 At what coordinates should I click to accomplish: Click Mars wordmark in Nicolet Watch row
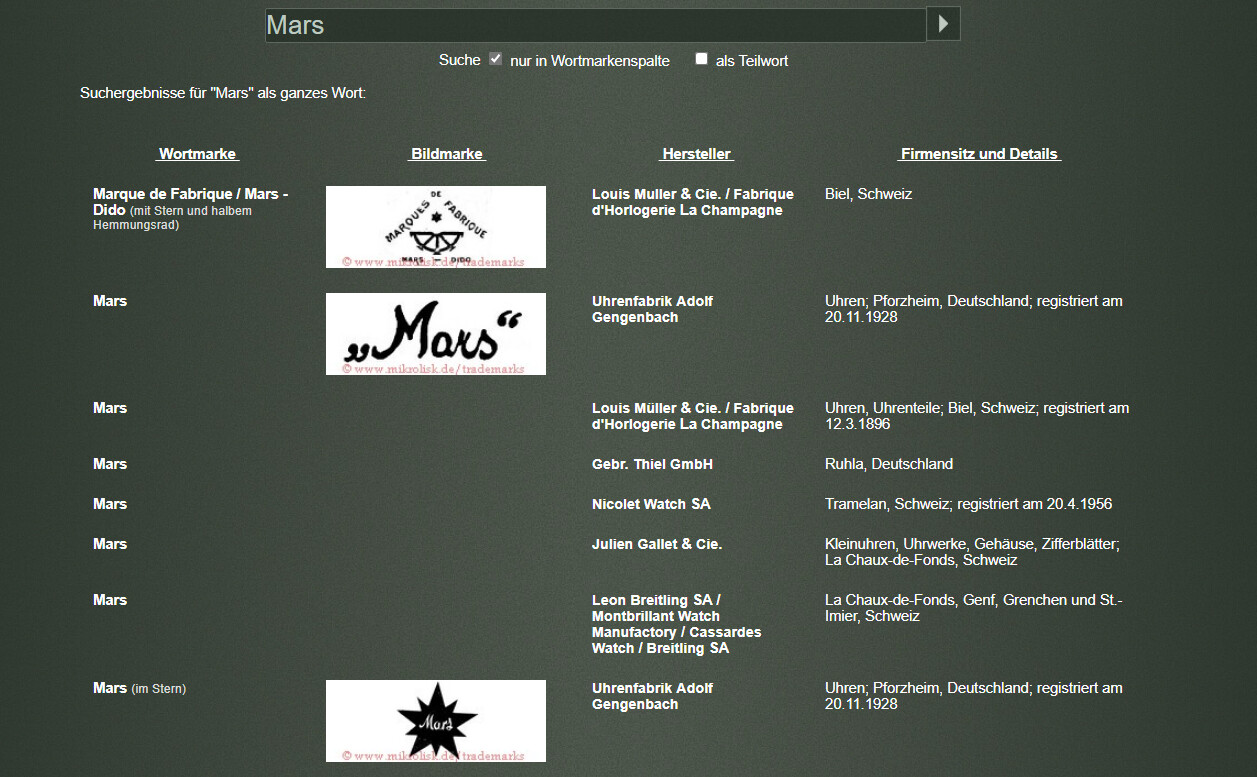click(110, 504)
